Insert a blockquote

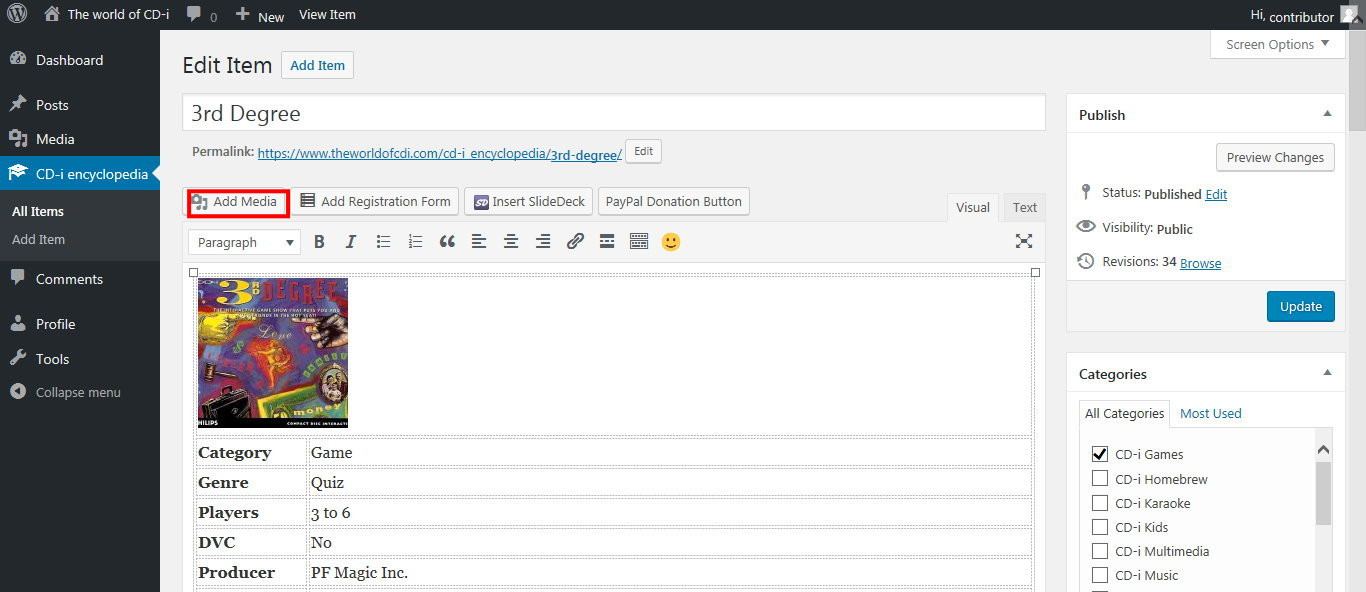coord(447,242)
